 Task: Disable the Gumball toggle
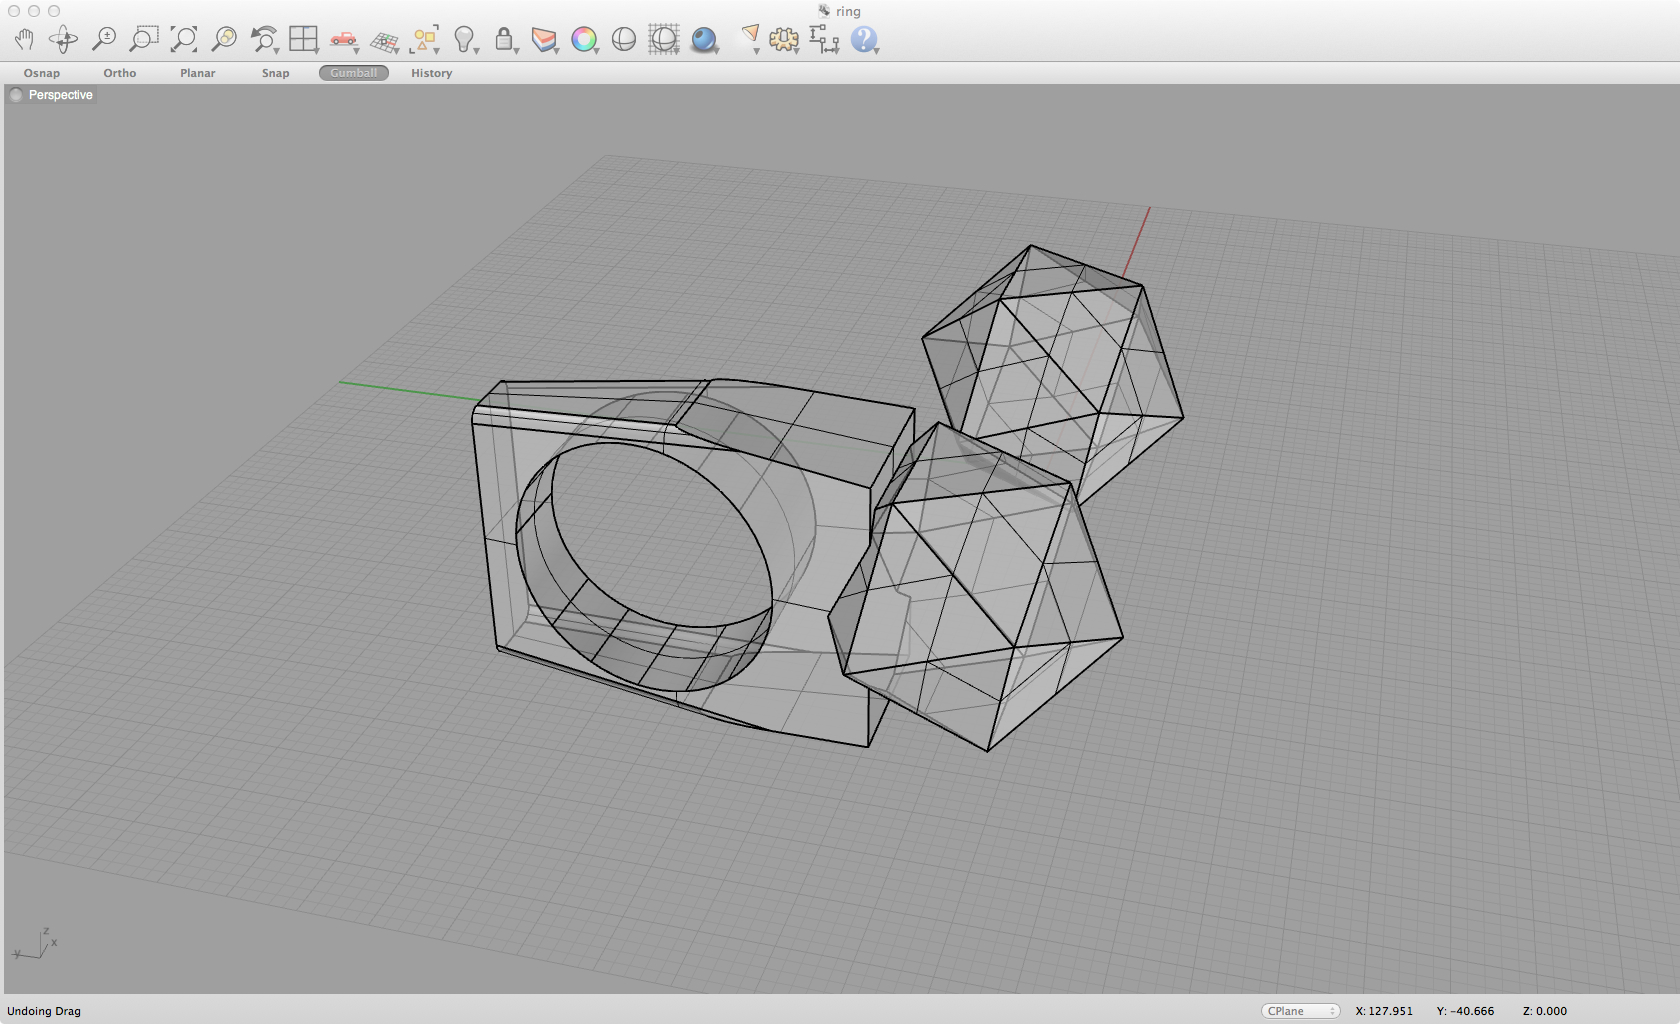354,73
